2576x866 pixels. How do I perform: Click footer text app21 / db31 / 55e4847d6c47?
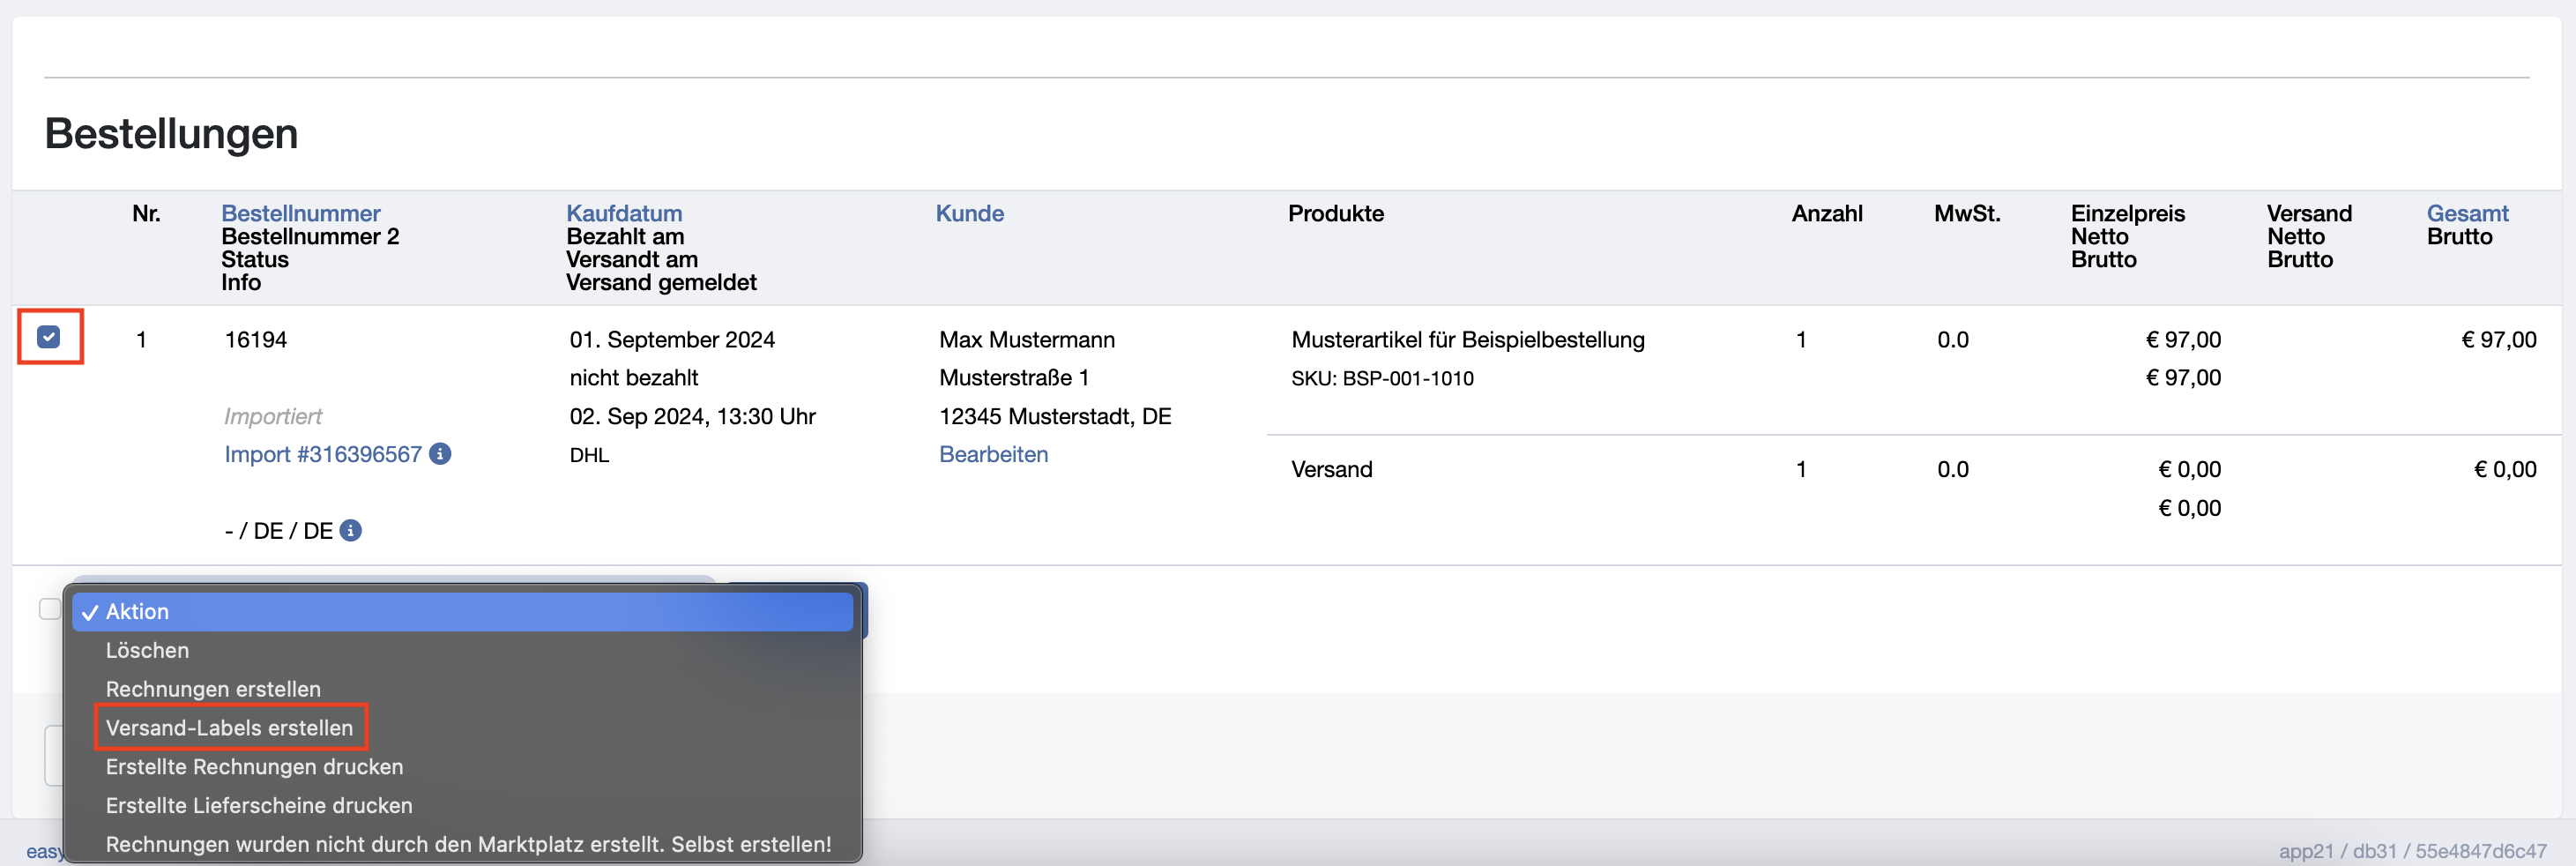click(2412, 851)
